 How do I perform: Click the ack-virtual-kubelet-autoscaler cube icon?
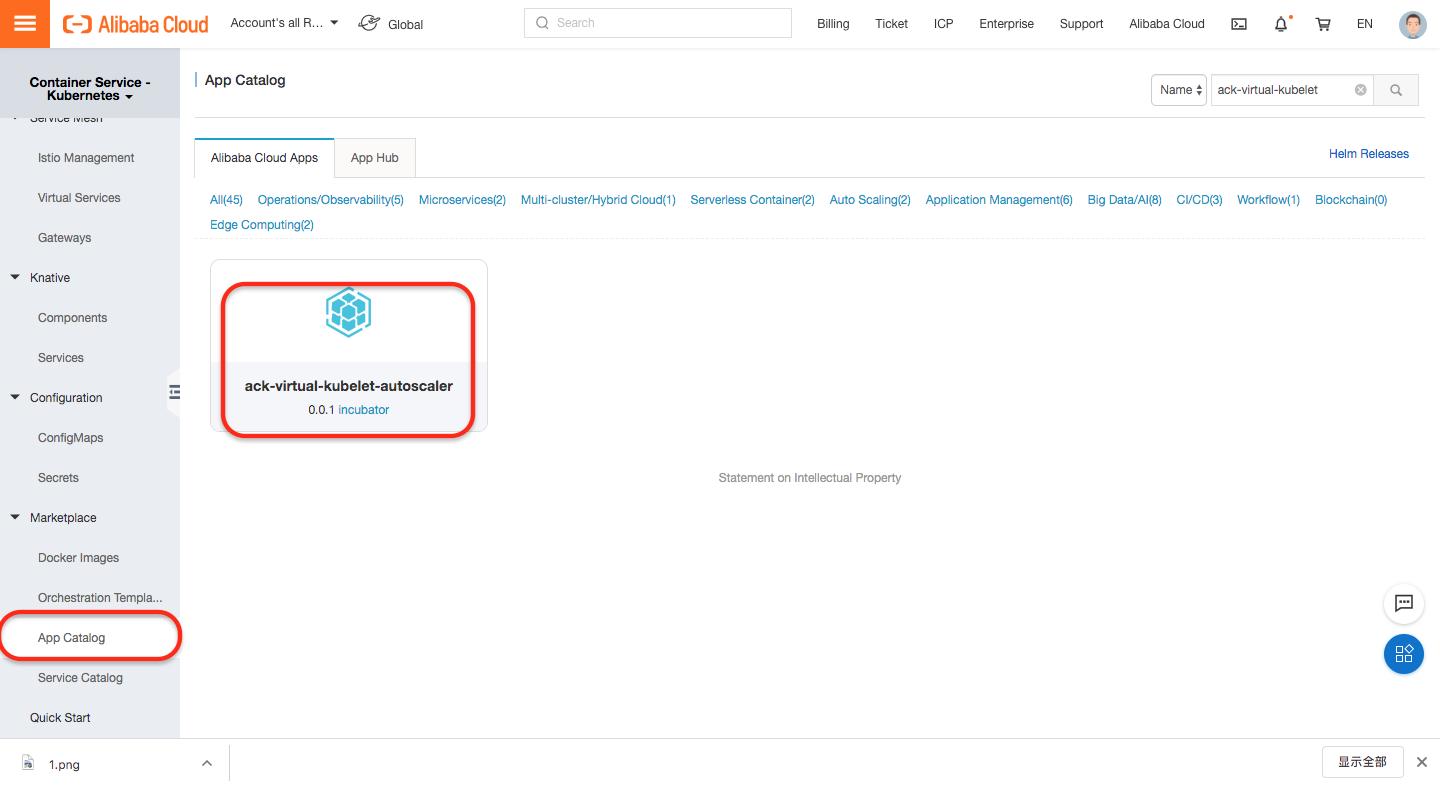349,312
